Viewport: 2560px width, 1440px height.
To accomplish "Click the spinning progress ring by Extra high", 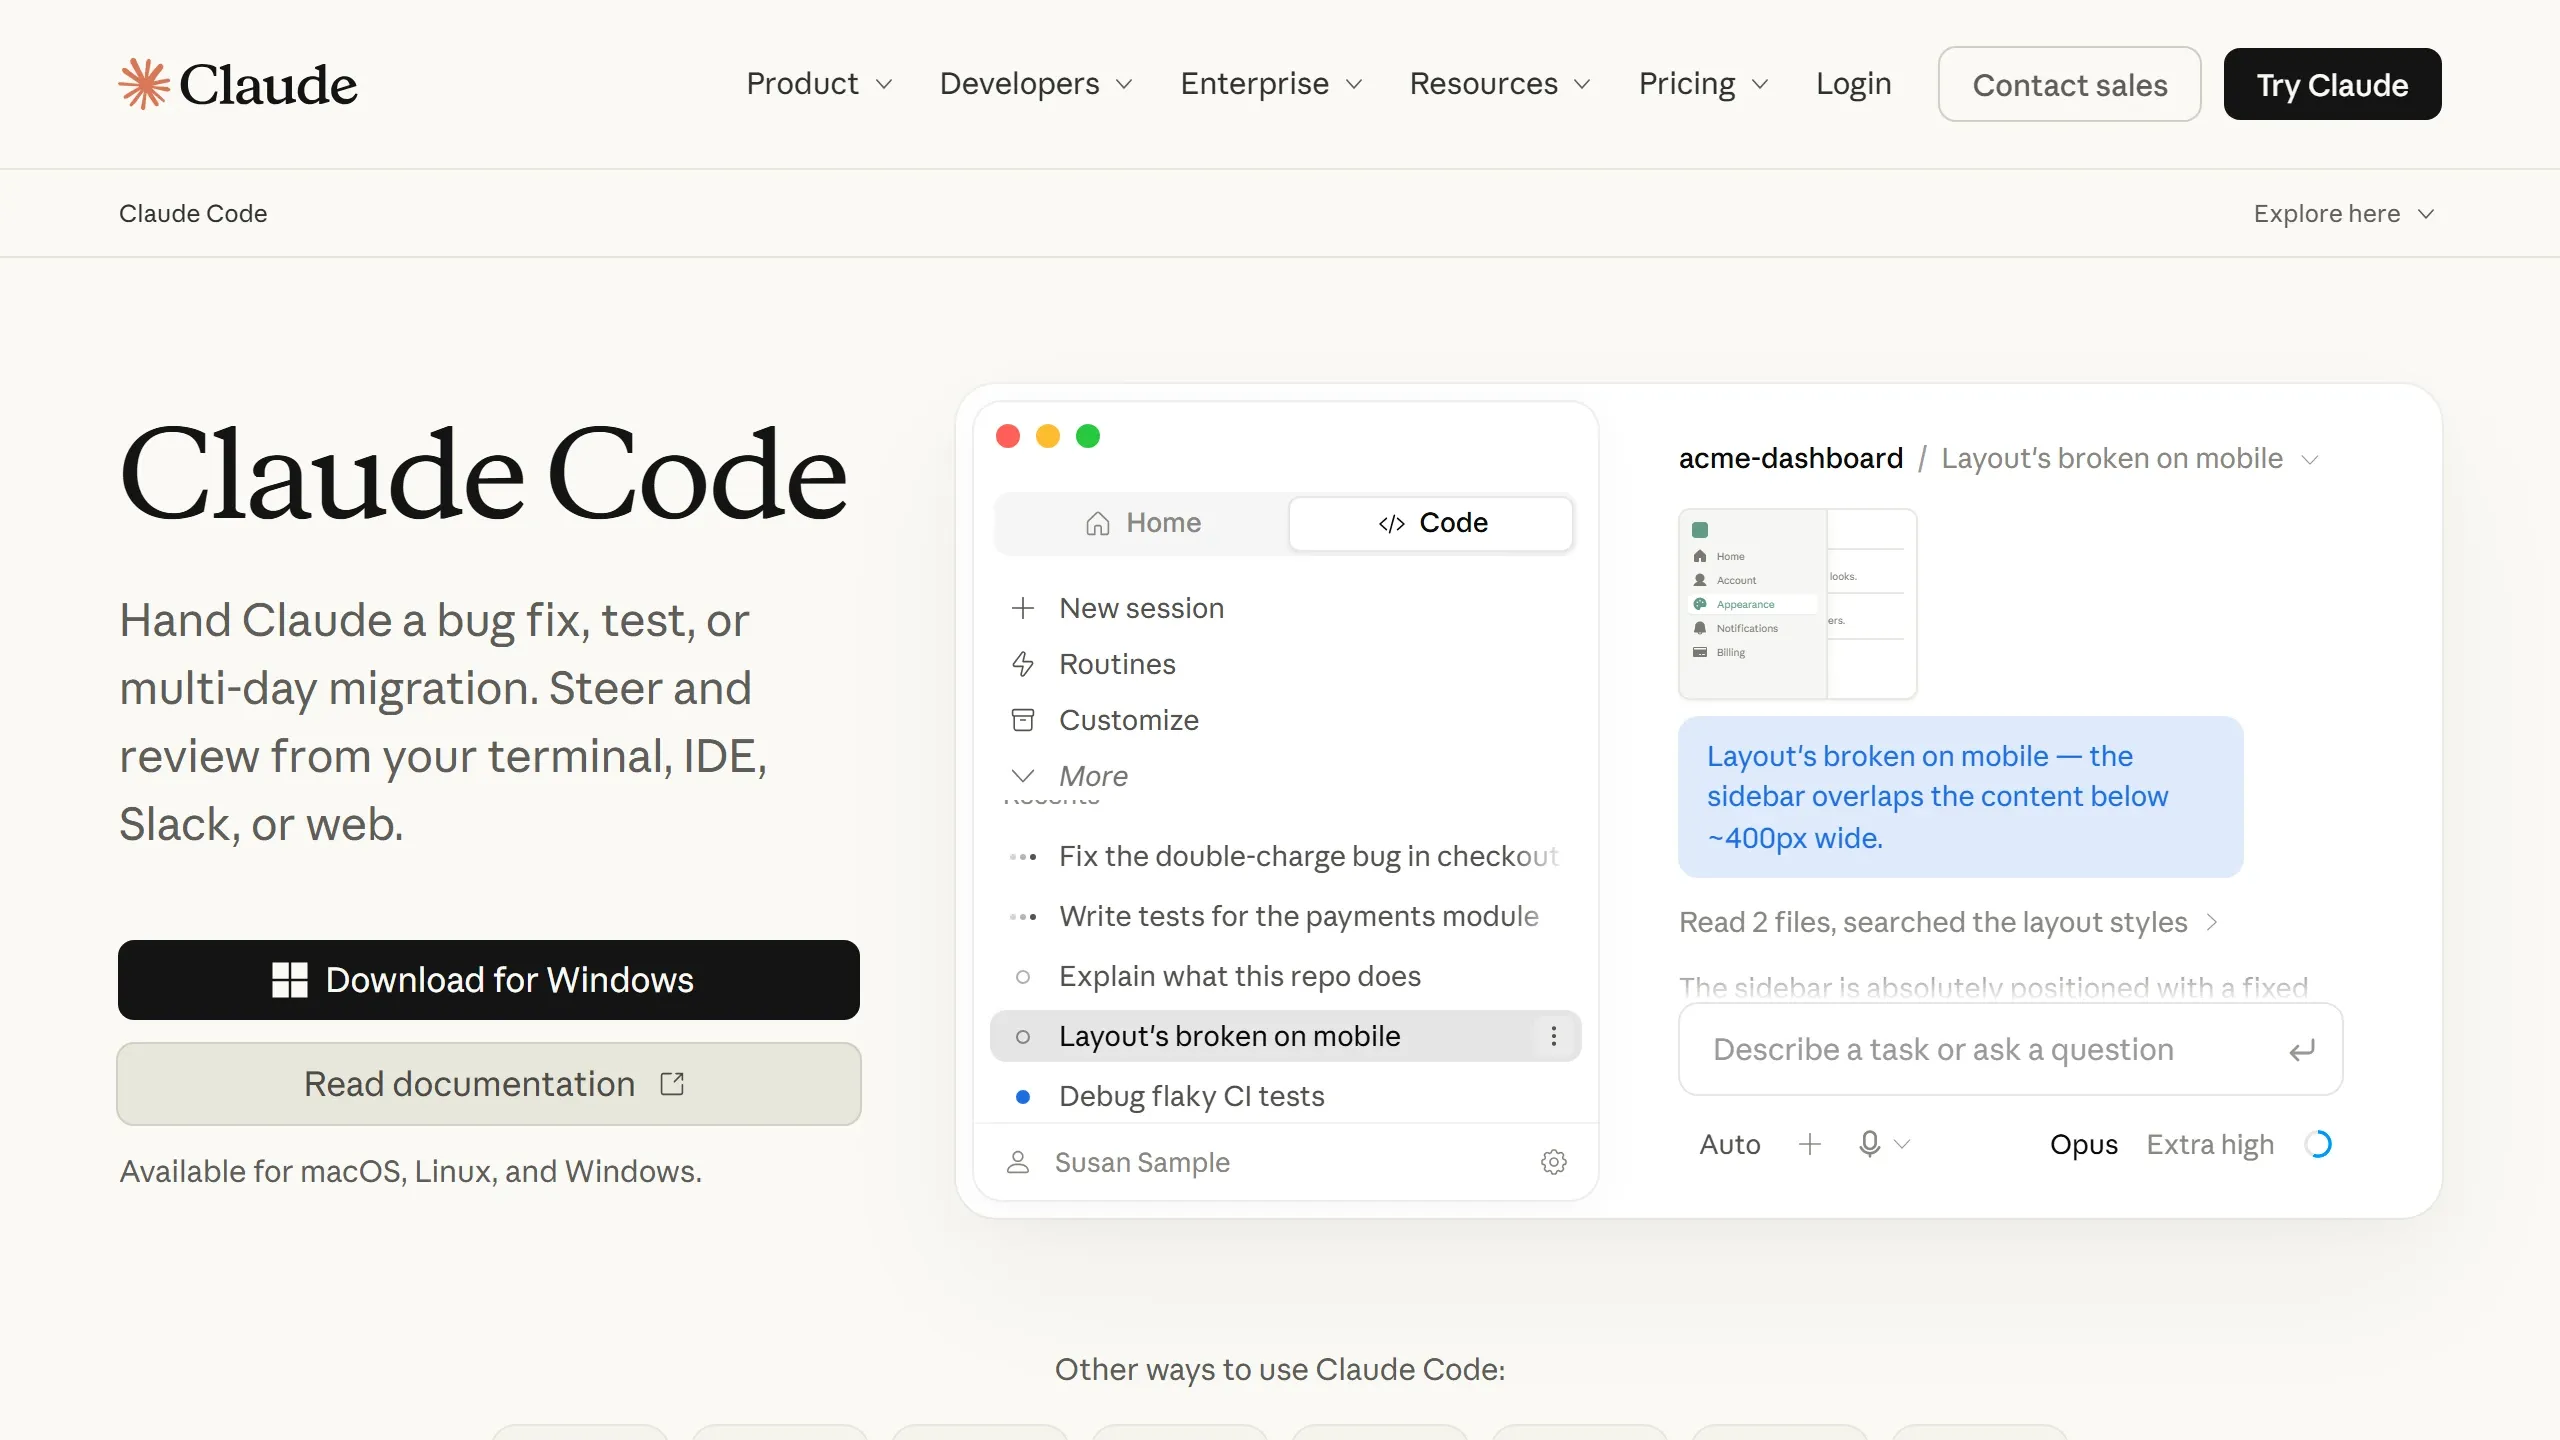I will pos(2318,1144).
